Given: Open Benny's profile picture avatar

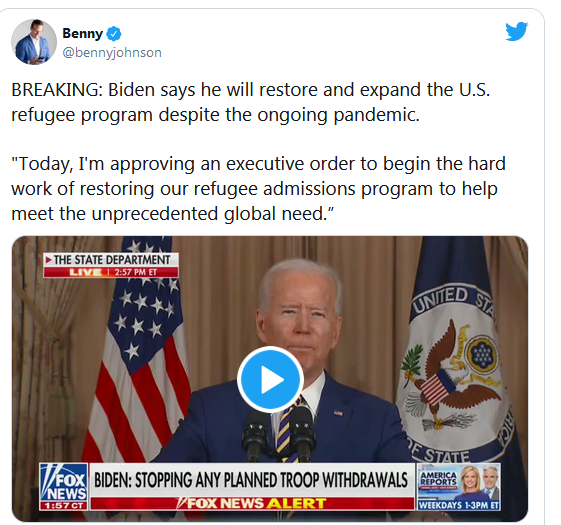Looking at the screenshot, I should point(34,42).
